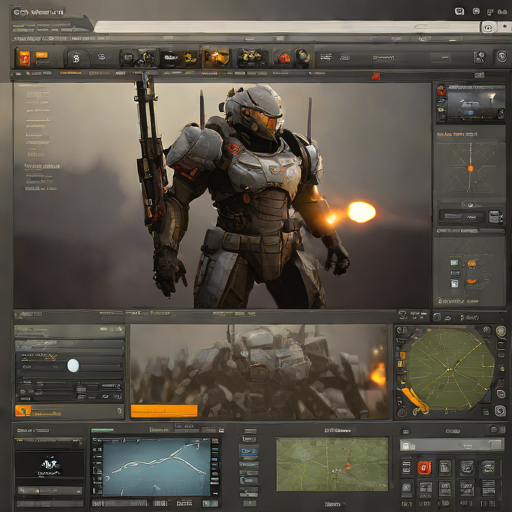Select the orange square icon in top toolbar
Viewport: 512px width, 512px height.
click(x=25, y=58)
